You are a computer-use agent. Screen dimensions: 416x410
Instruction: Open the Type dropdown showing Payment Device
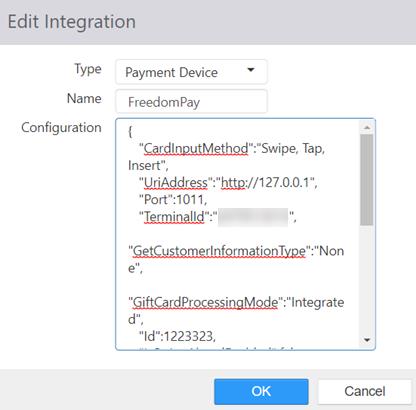[x=191, y=72]
